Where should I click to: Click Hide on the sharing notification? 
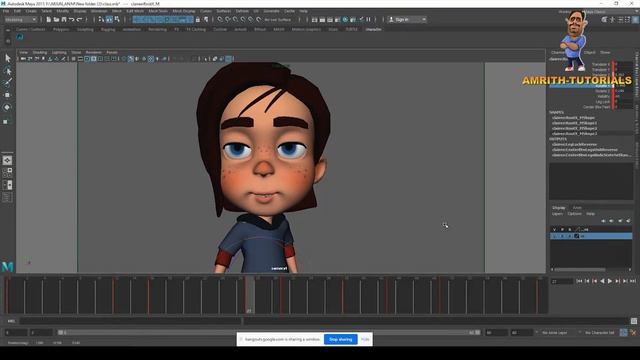(x=365, y=339)
